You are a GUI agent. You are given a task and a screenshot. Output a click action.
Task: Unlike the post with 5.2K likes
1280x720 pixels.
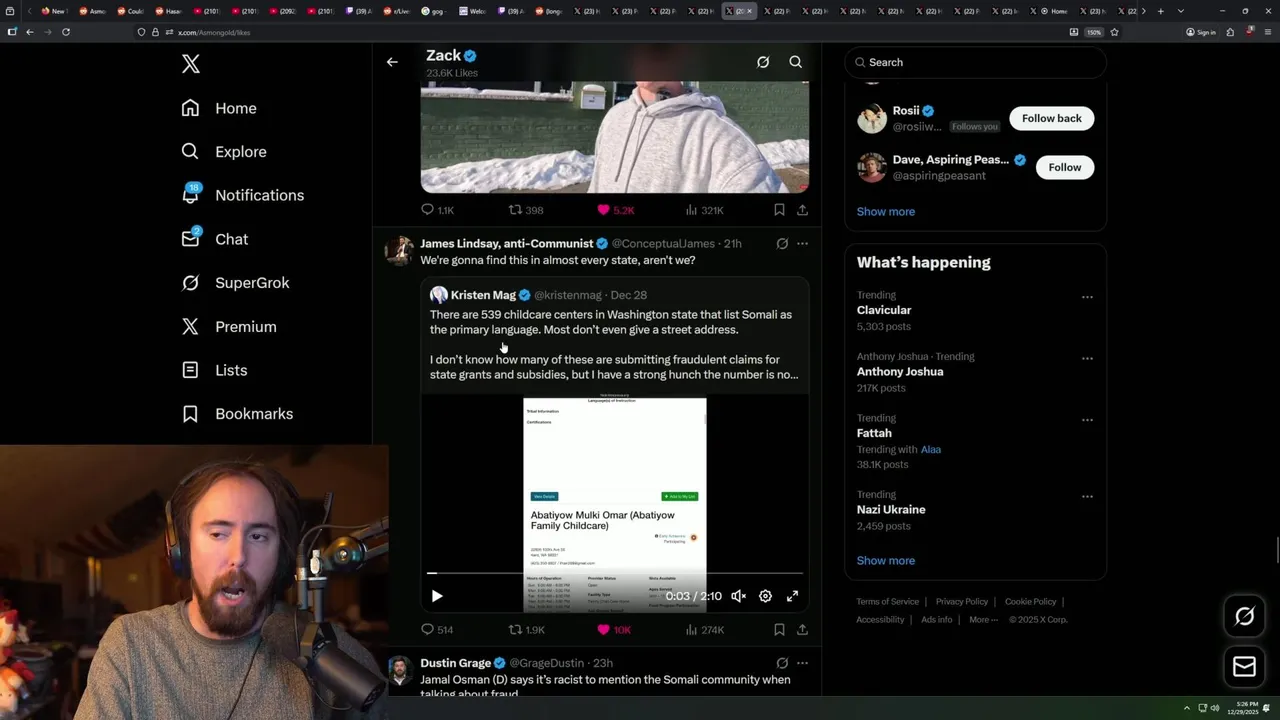point(615,210)
